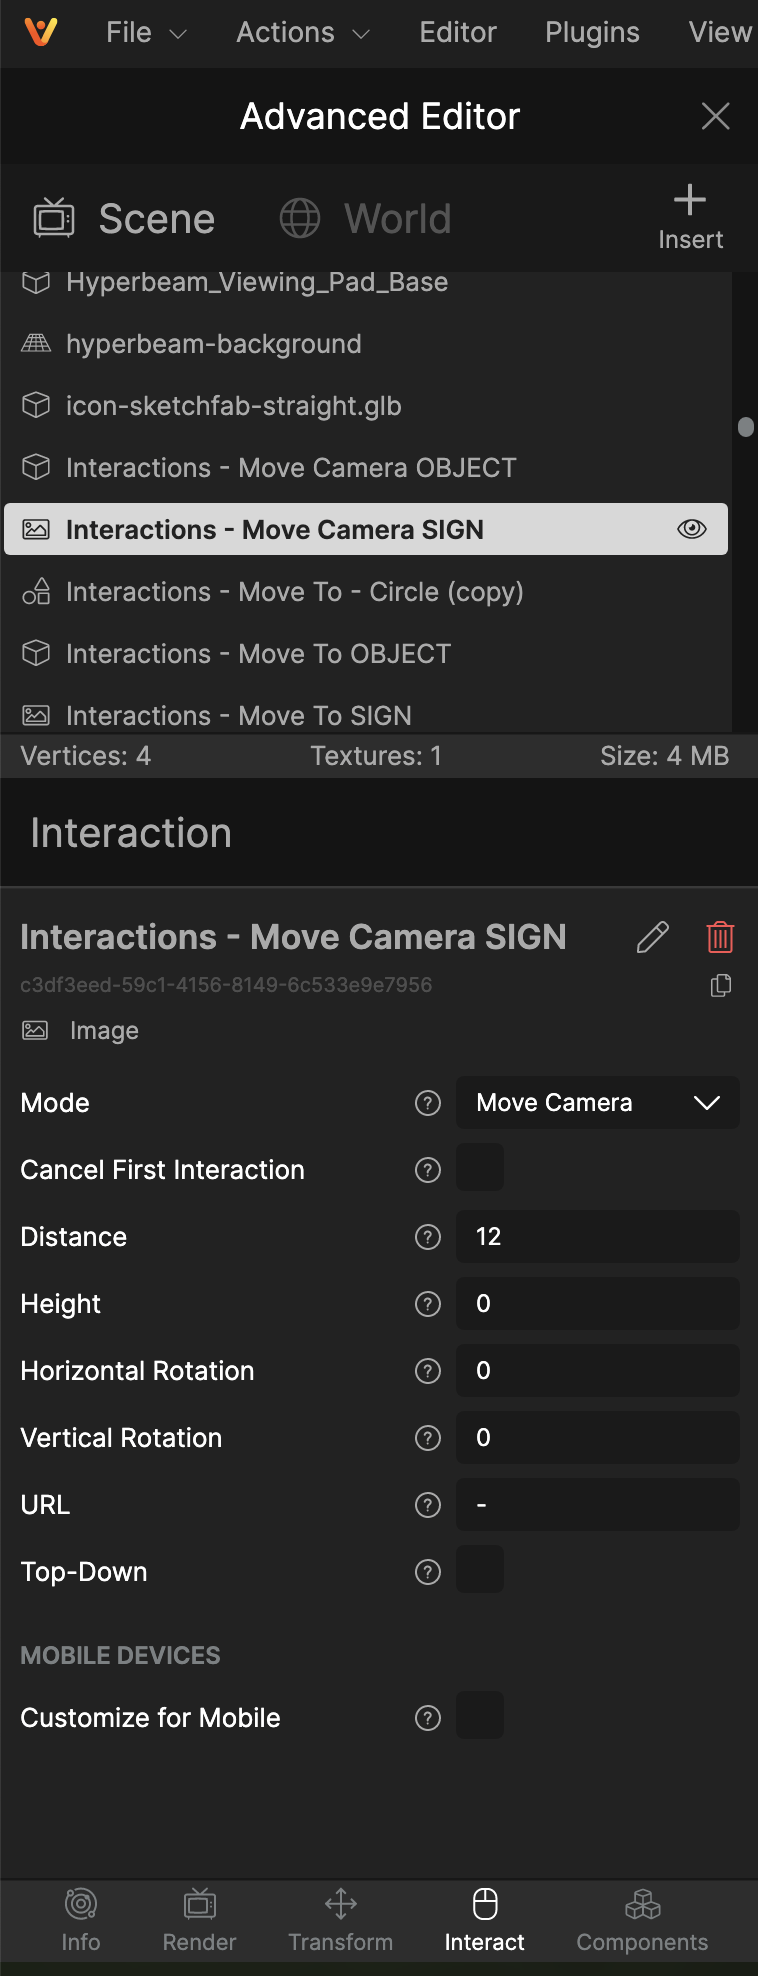Delete object with red trash icon

point(720,937)
